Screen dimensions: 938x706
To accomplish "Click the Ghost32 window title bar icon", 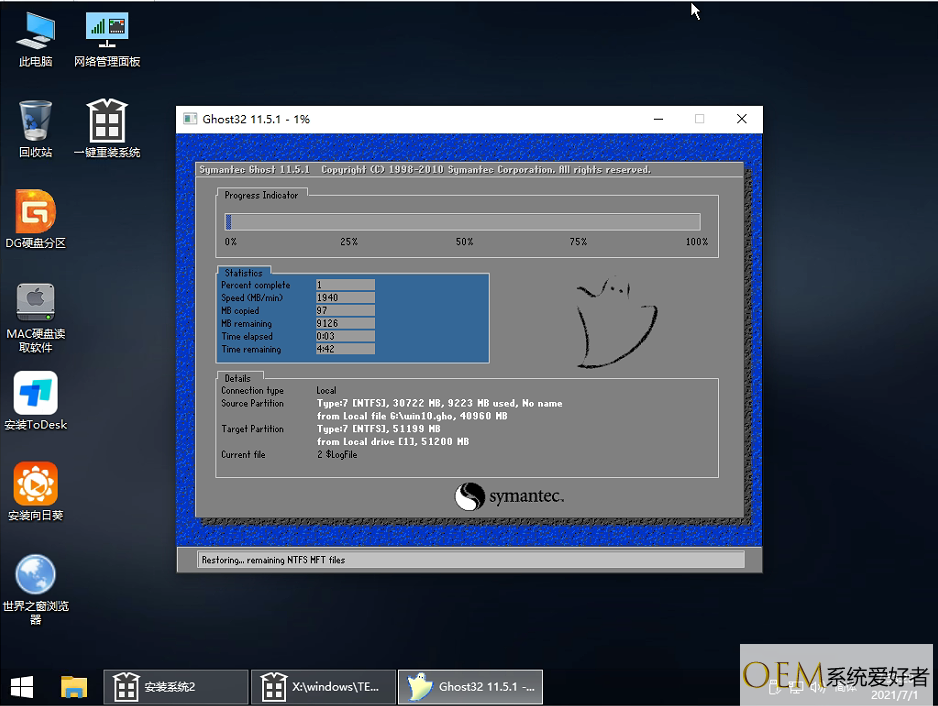I will coord(190,119).
